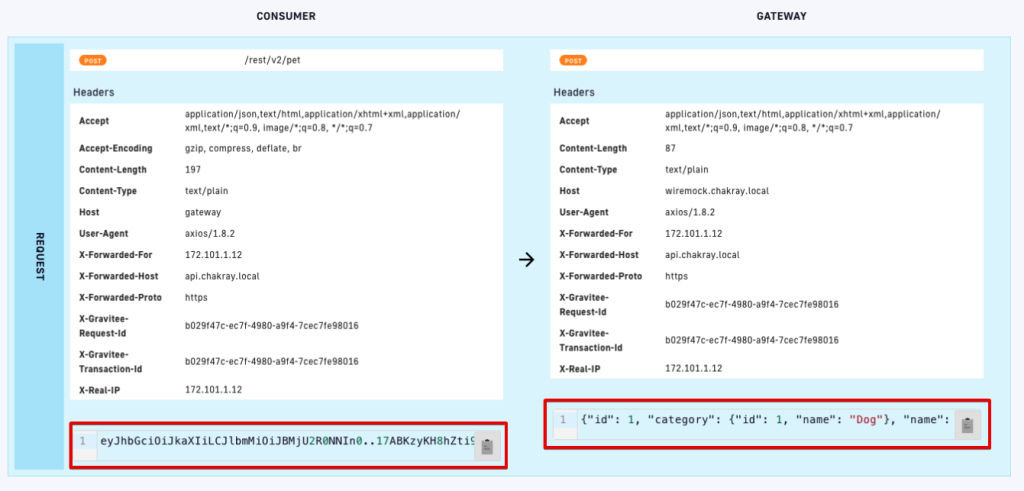Select the Accept header name in Consumer
Viewport: 1024px width, 491px height.
click(94, 121)
